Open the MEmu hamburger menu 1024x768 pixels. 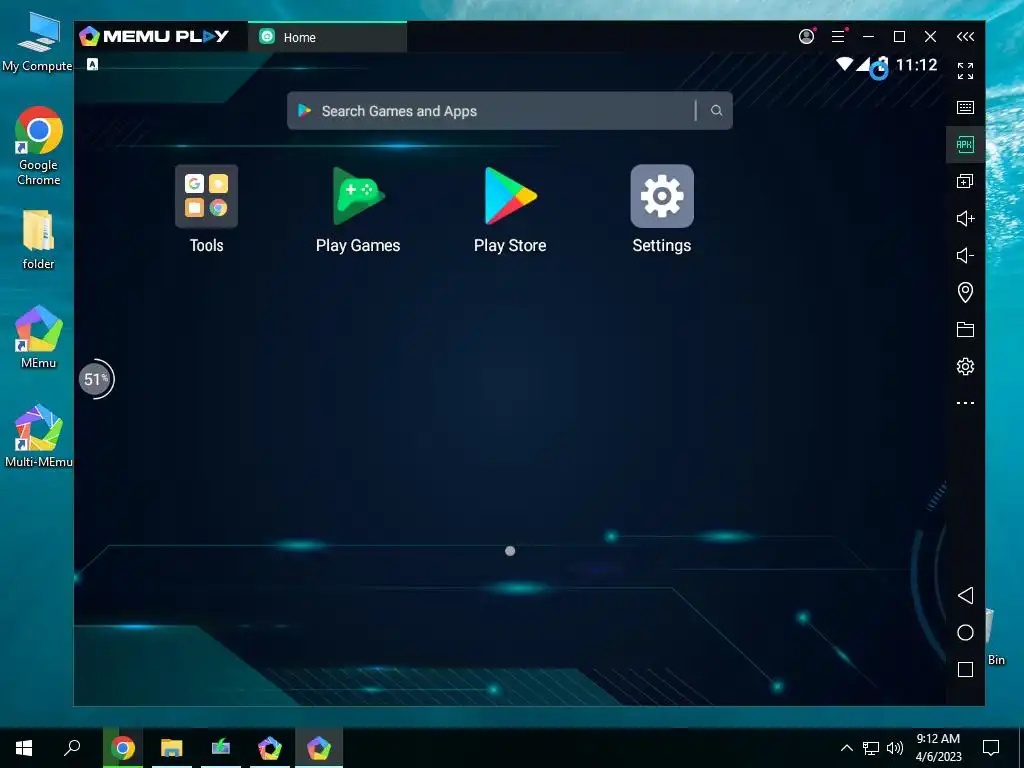[x=839, y=37]
